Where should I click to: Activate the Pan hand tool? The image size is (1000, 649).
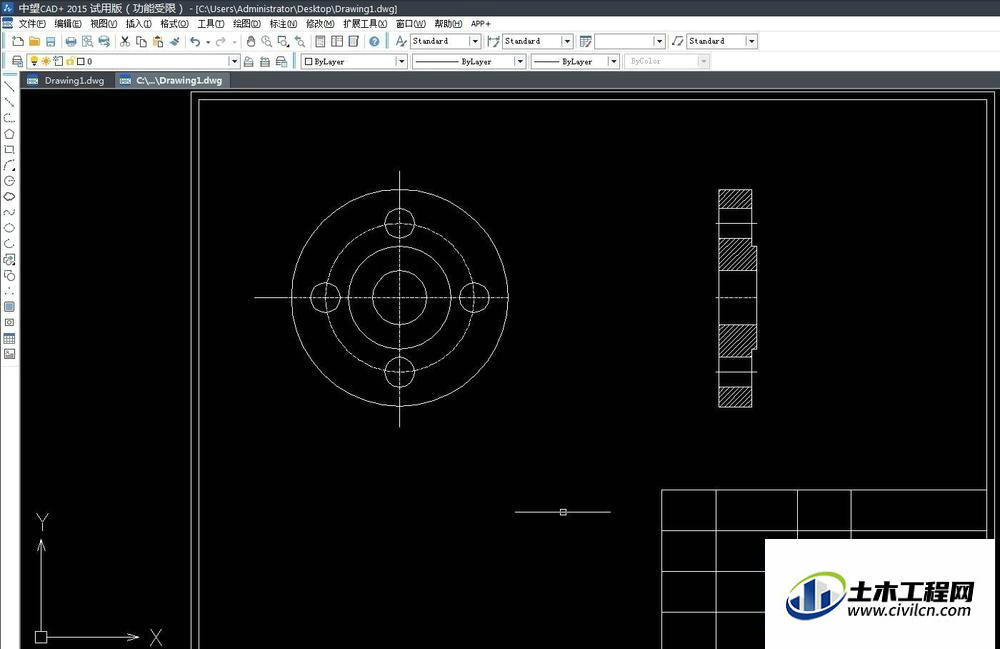pos(251,41)
